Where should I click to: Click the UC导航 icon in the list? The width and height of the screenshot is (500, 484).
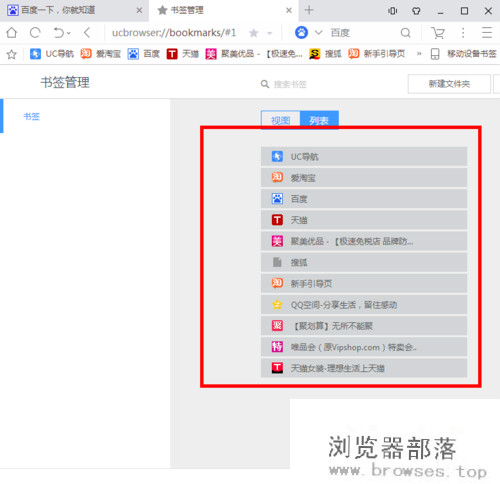coord(277,157)
